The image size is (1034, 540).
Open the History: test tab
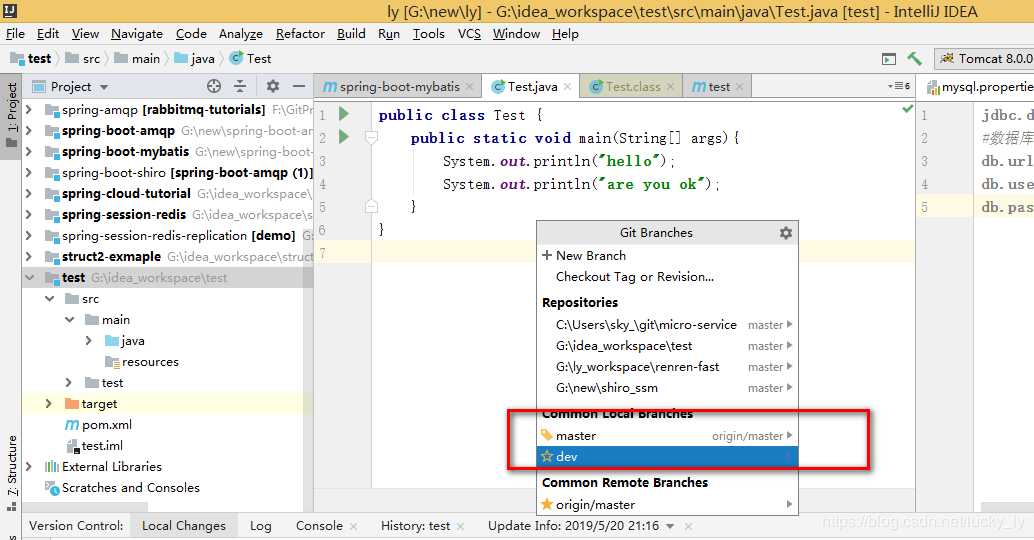click(415, 526)
